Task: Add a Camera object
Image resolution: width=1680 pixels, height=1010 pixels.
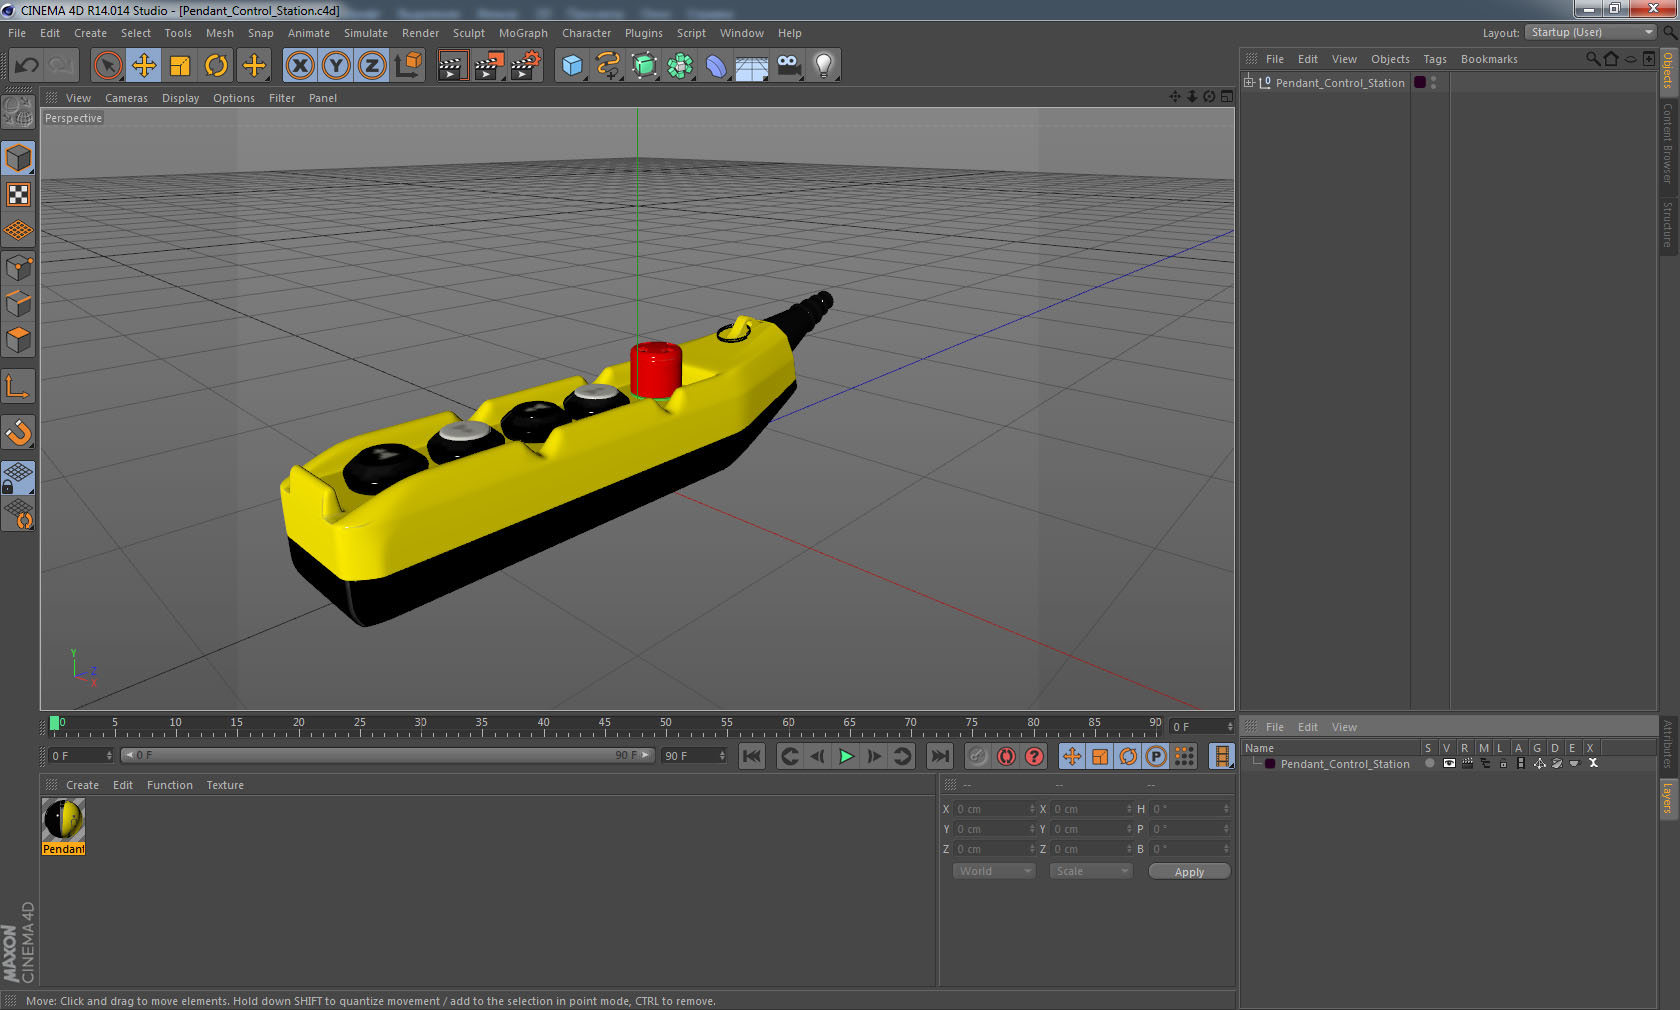Action: click(788, 66)
